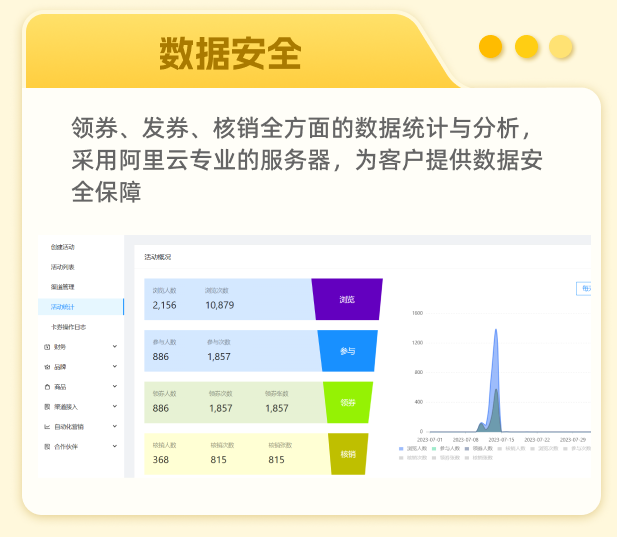Expand the 品牌 menu chevron

click(115, 367)
